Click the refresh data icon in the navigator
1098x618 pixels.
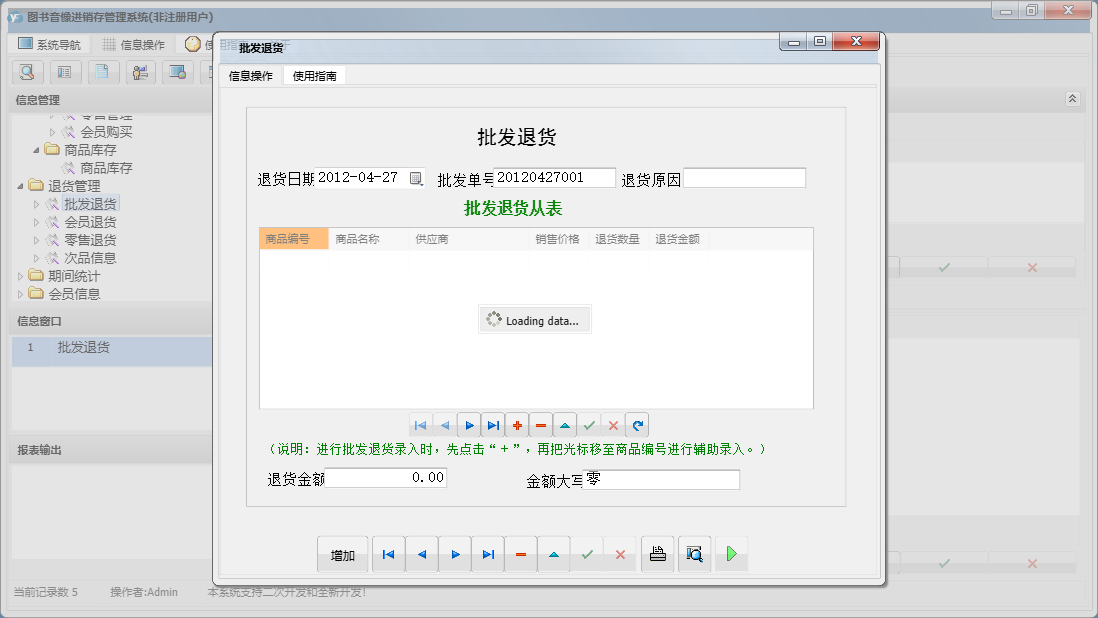point(637,425)
